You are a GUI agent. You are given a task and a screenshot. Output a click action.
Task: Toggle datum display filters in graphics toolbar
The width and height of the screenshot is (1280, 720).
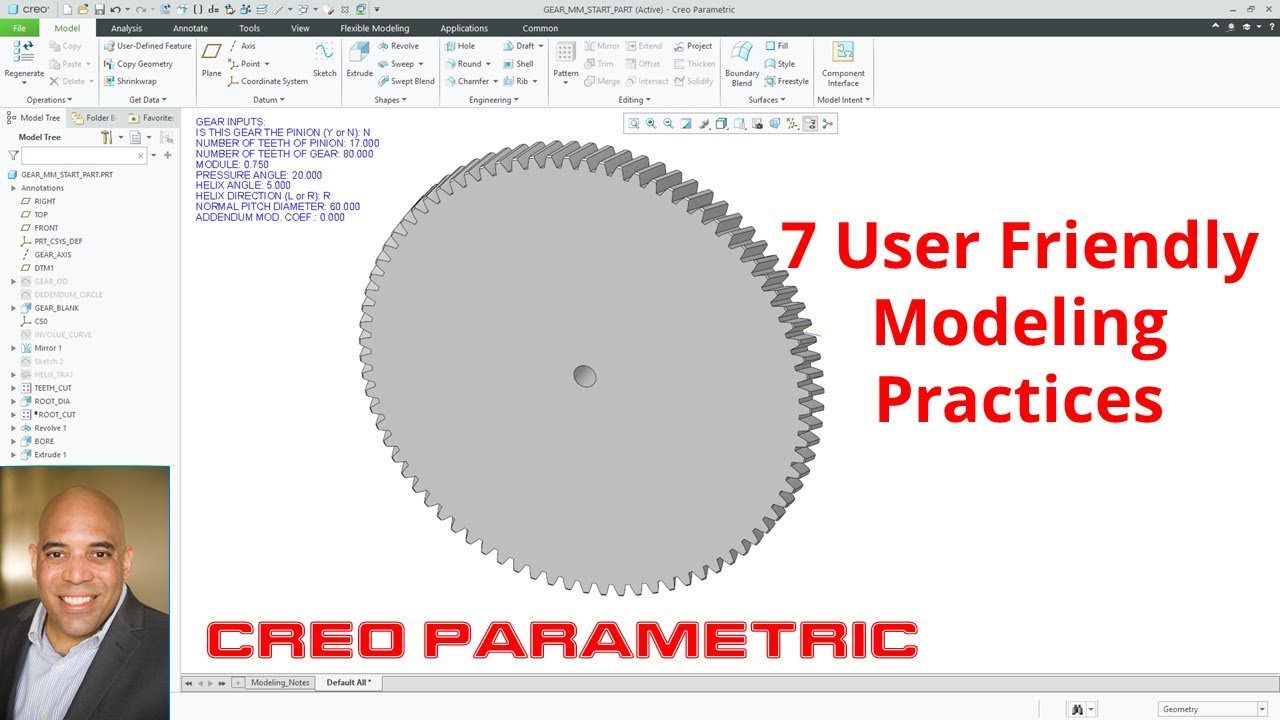792,124
